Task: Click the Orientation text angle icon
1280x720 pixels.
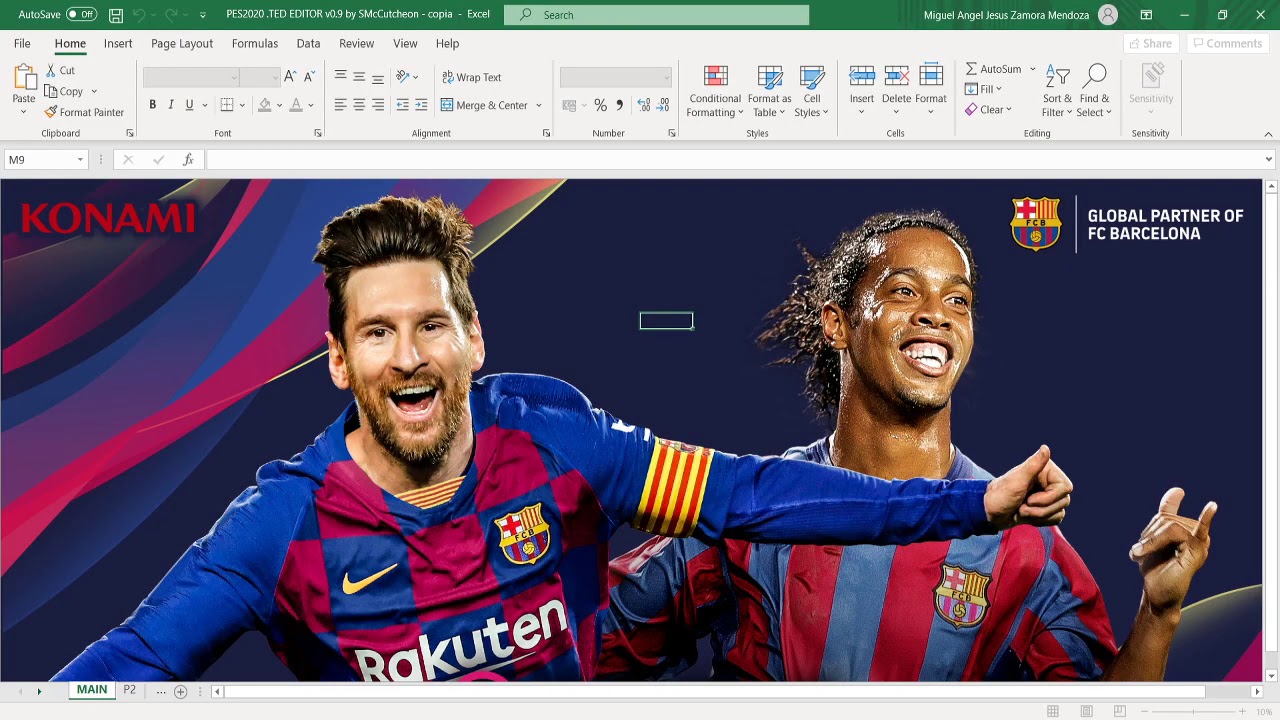Action: point(403,77)
